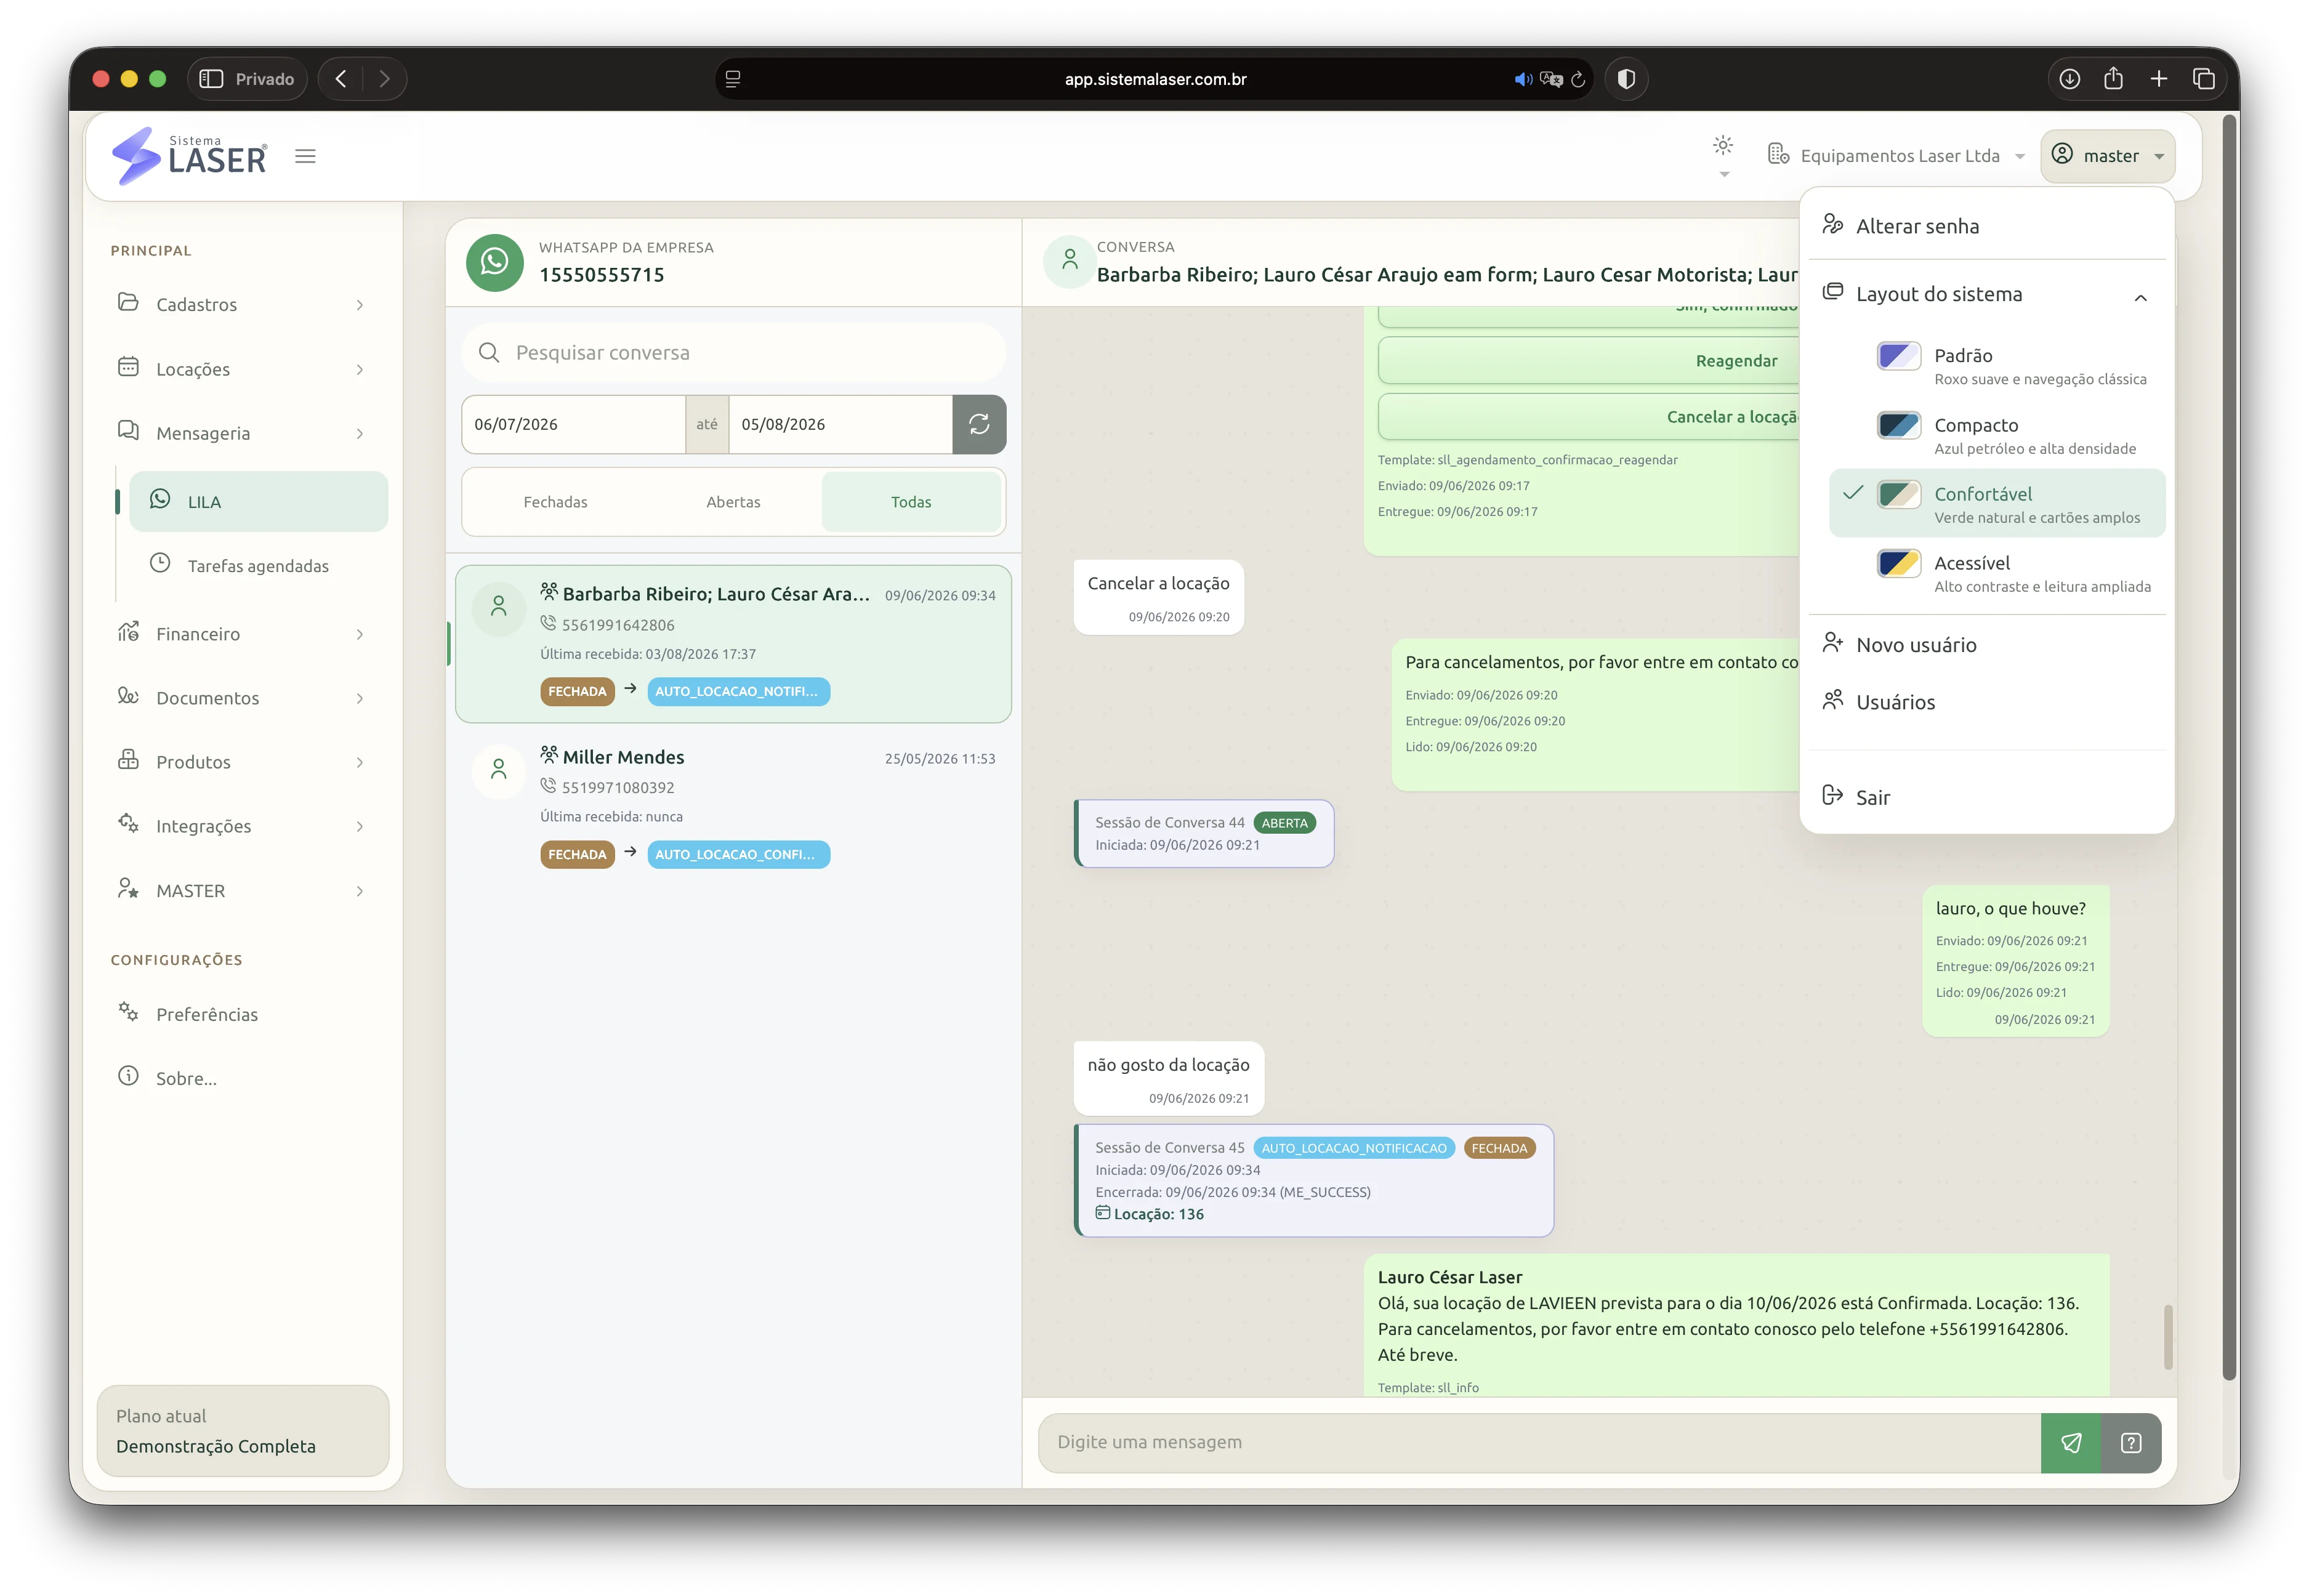Open Safari downloads icon

[x=2069, y=79]
